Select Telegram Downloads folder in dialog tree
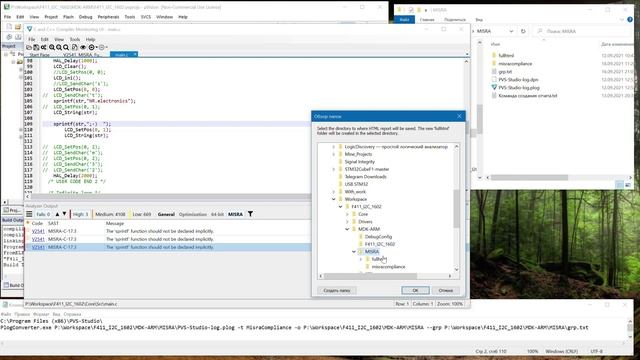 pyautogui.click(x=365, y=177)
